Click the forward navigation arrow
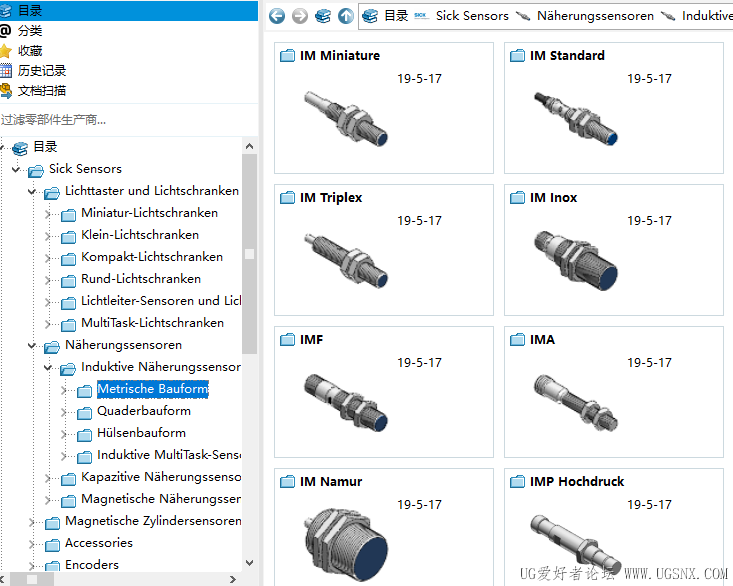733x586 pixels. click(x=300, y=16)
